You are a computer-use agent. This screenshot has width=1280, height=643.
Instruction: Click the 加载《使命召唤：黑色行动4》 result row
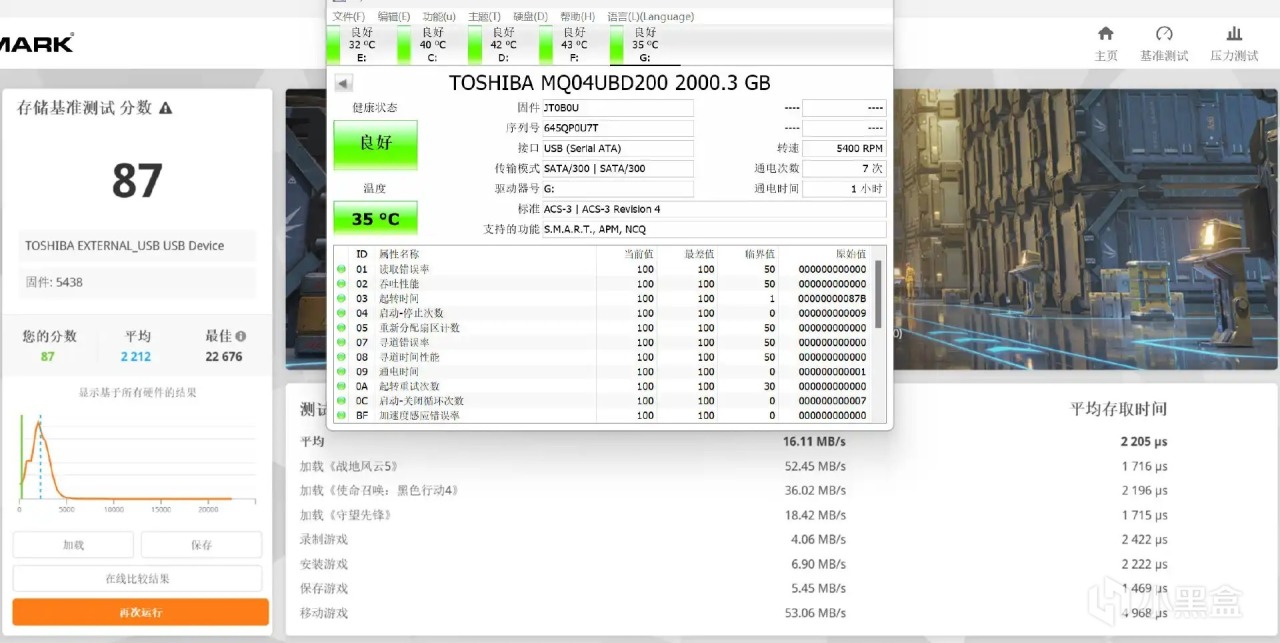734,490
